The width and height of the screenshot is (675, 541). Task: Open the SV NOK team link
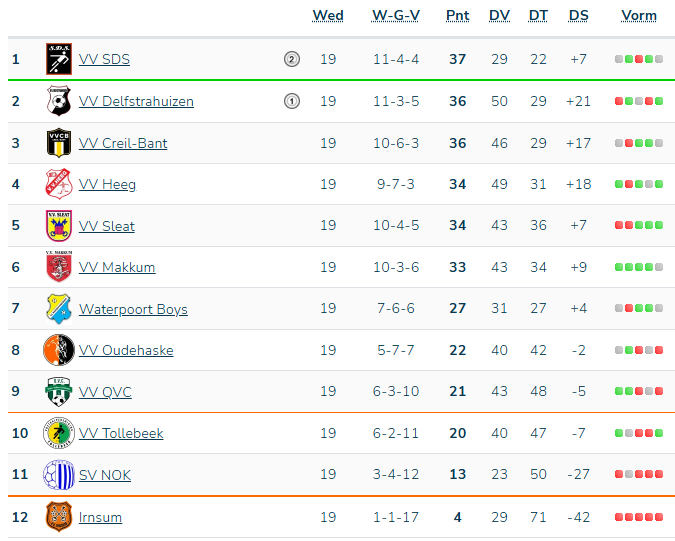pyautogui.click(x=105, y=475)
